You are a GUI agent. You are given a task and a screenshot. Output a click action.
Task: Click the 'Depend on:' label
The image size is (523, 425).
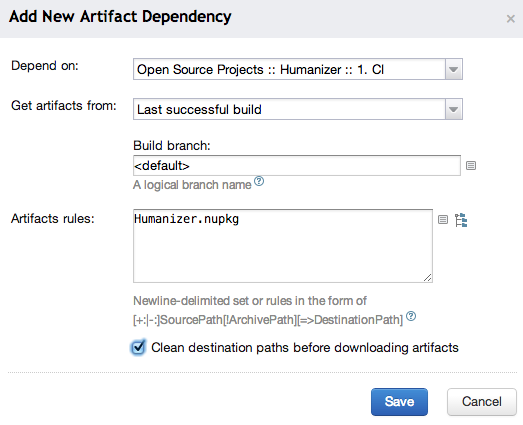coord(45,66)
